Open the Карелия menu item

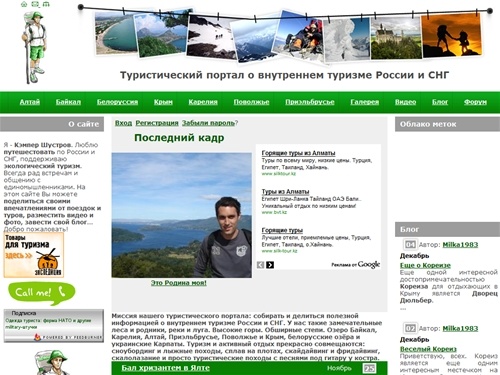click(203, 102)
